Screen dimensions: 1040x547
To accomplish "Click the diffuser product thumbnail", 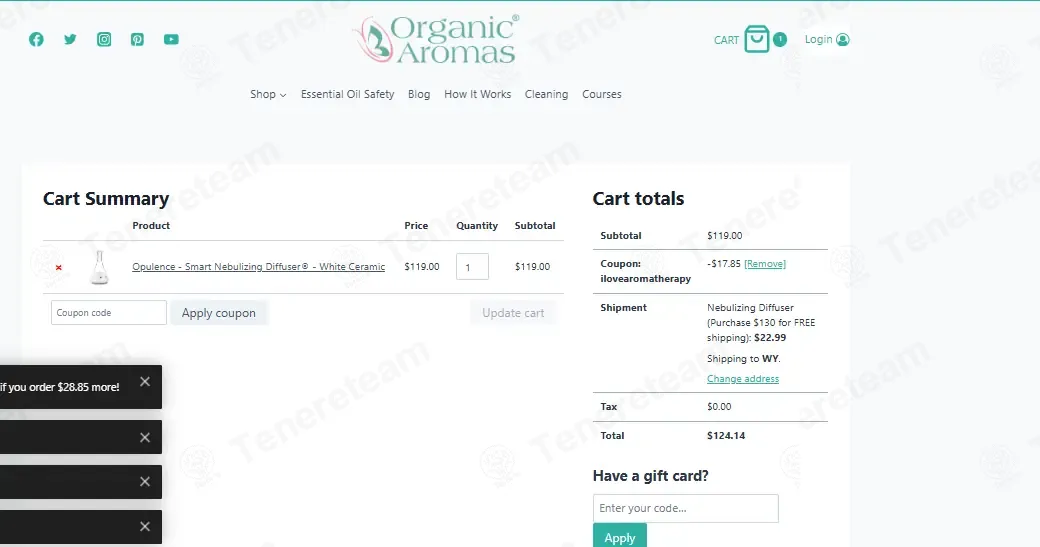I will point(99,267).
